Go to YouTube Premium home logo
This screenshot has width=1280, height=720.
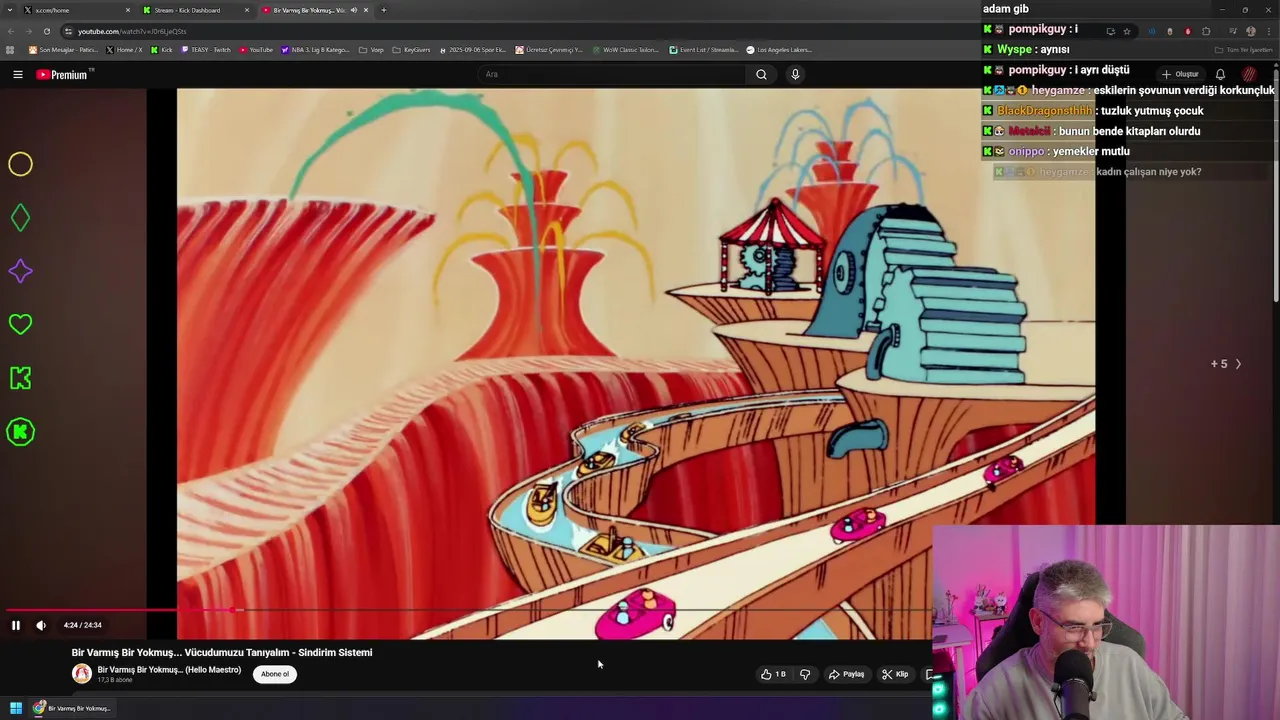64,74
